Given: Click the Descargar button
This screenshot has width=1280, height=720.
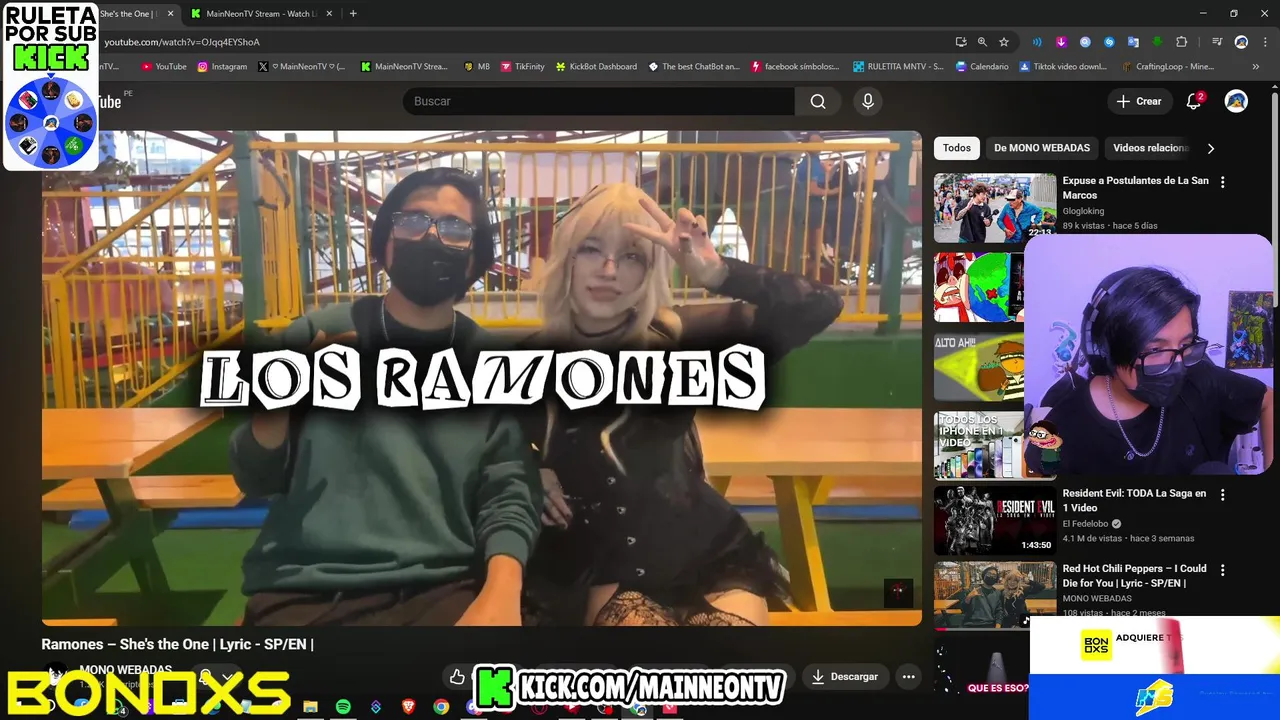Looking at the screenshot, I should [845, 677].
